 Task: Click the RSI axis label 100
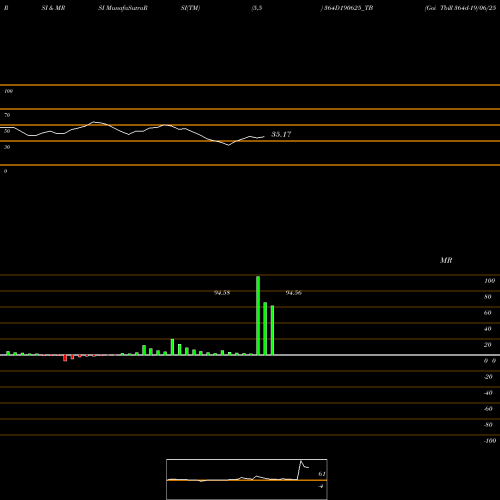8,91
